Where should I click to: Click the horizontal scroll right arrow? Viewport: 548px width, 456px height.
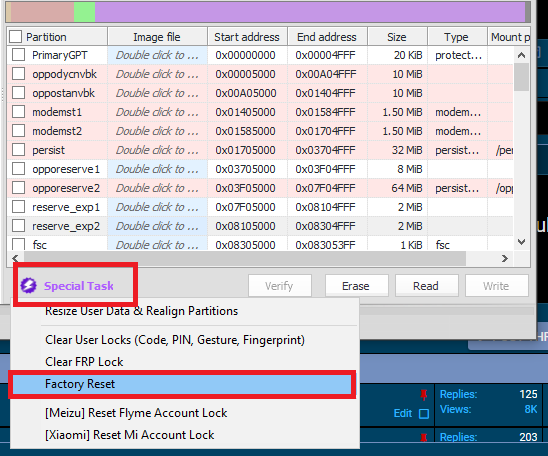(505, 259)
